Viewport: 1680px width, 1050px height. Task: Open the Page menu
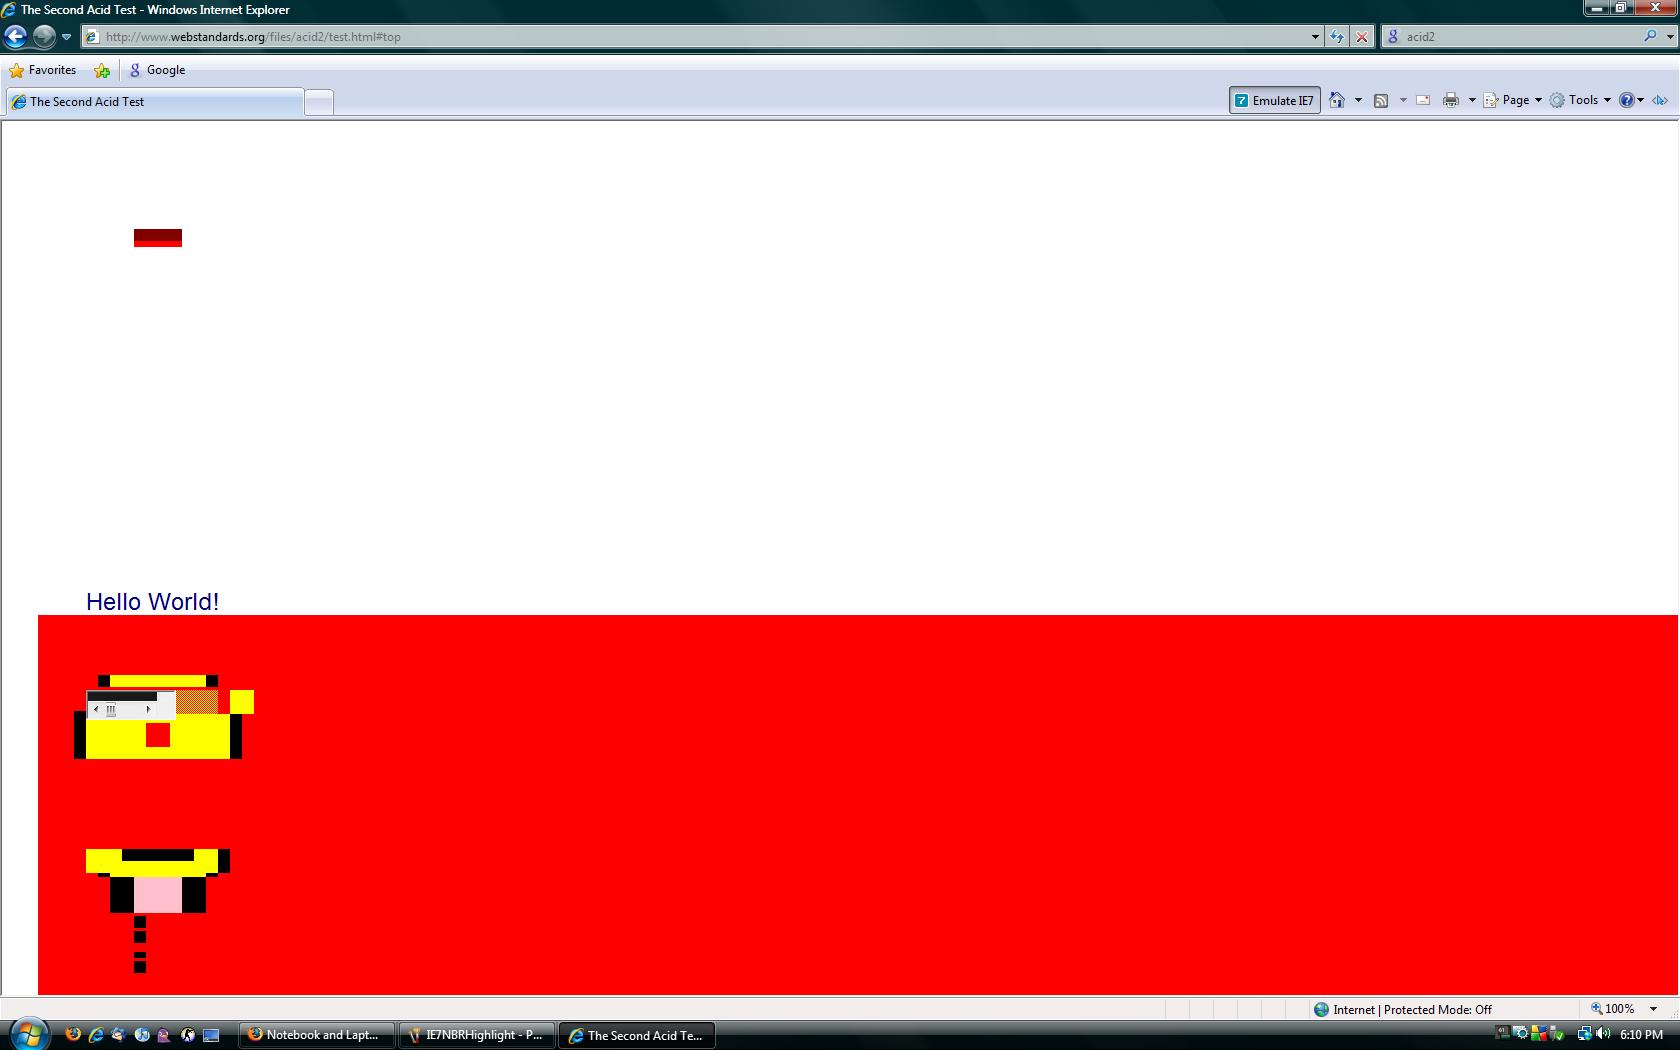pyautogui.click(x=1512, y=100)
